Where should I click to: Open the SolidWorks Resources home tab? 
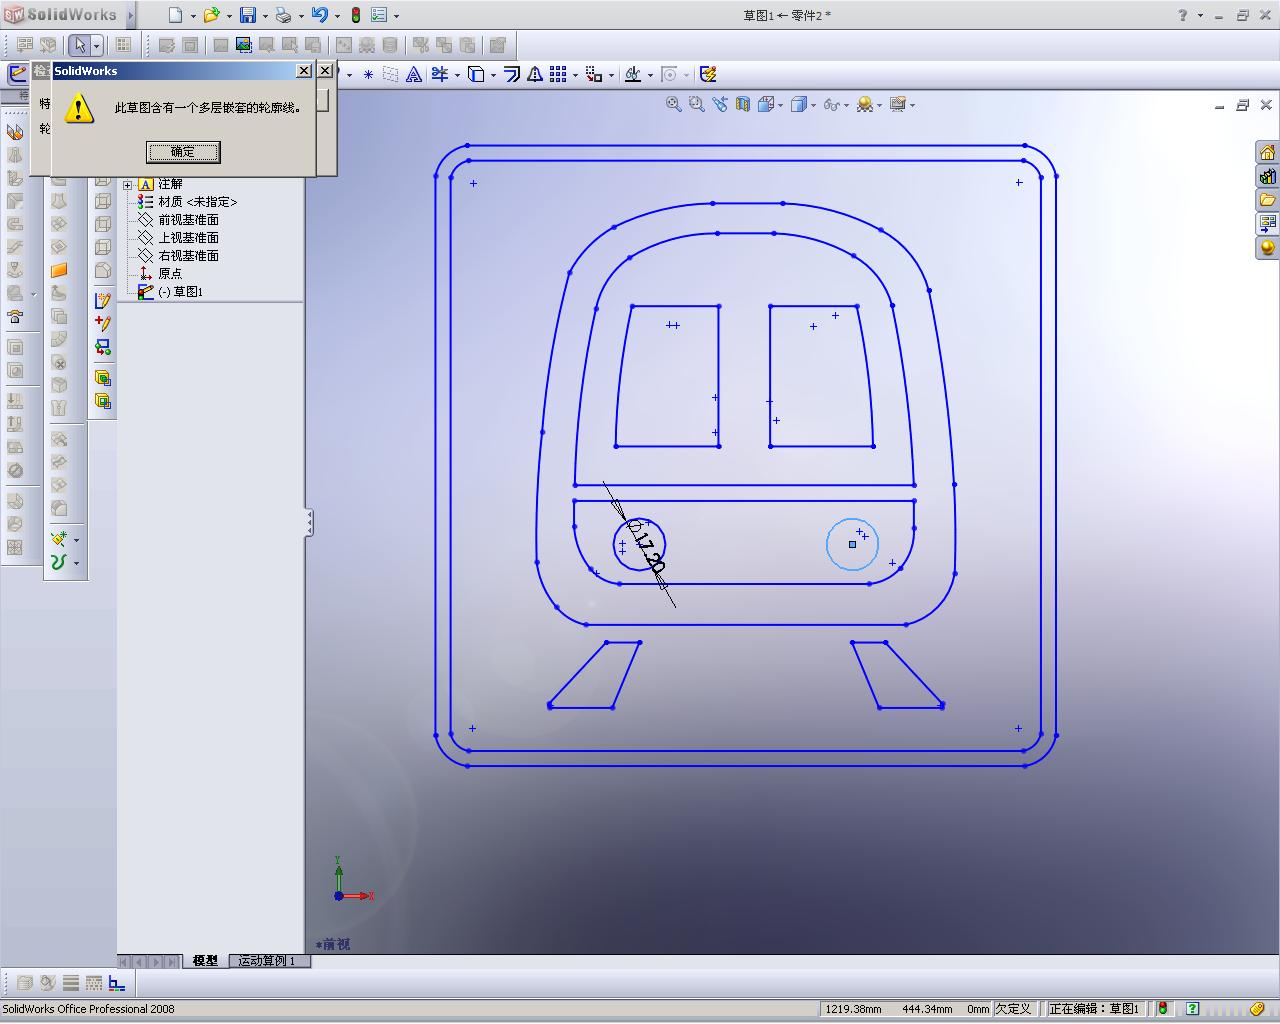pyautogui.click(x=1268, y=152)
